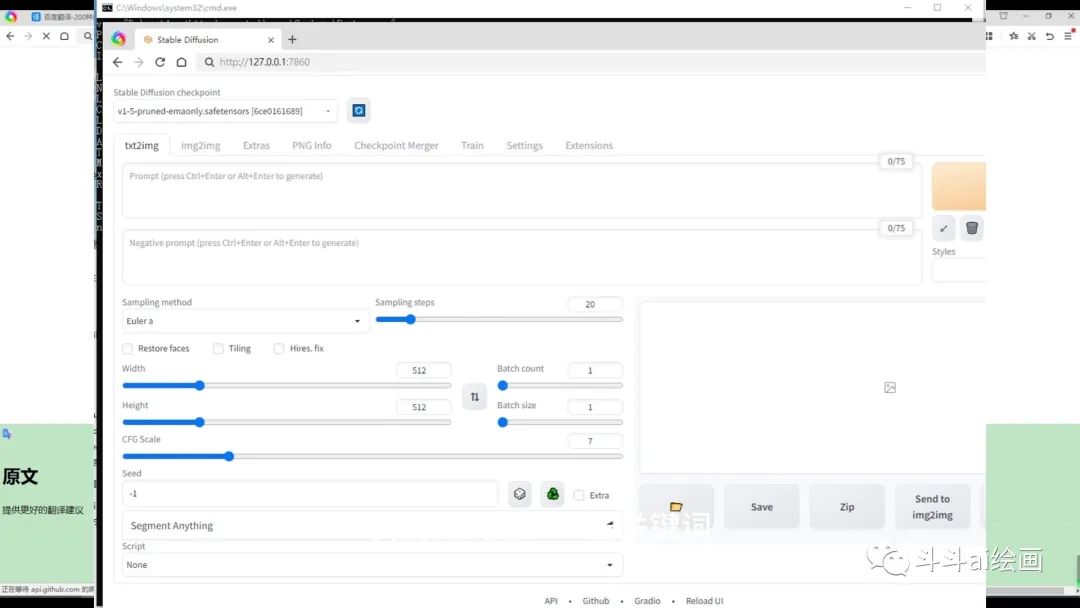The image size is (1080, 608).
Task: Click home icon in background browser window
Action: point(65,36)
